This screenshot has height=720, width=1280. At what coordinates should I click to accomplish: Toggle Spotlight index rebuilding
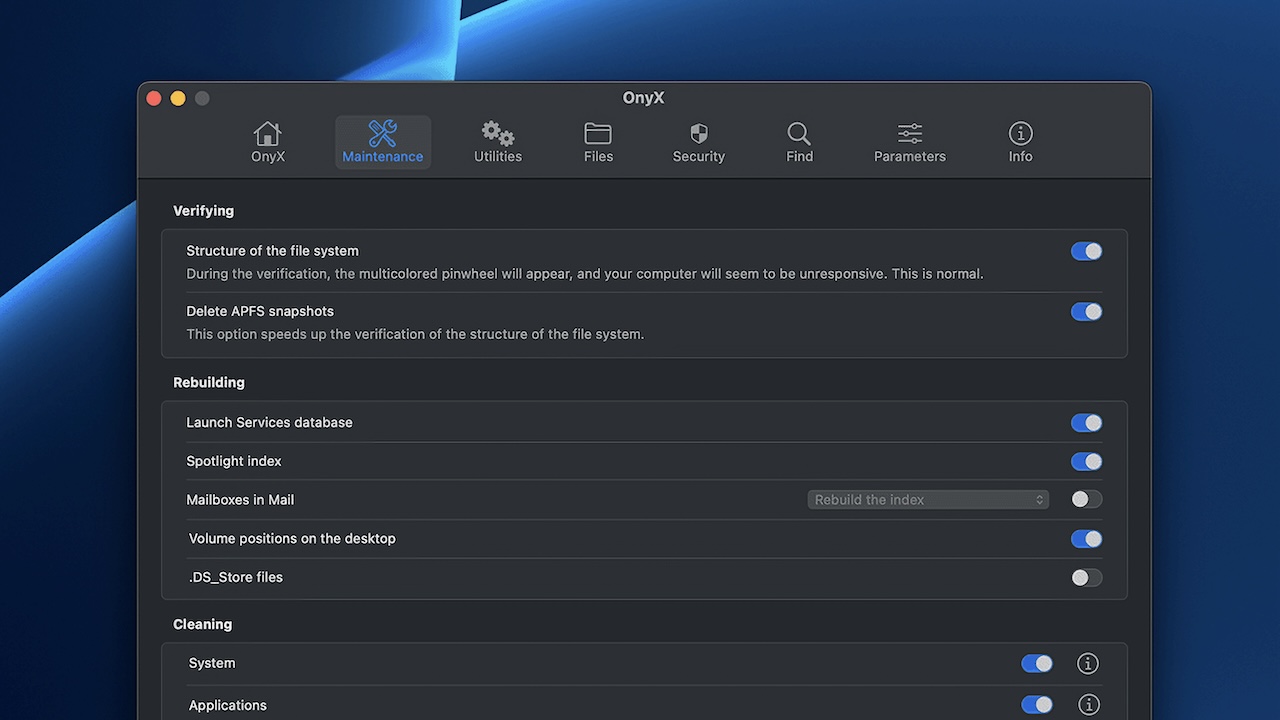(1086, 461)
